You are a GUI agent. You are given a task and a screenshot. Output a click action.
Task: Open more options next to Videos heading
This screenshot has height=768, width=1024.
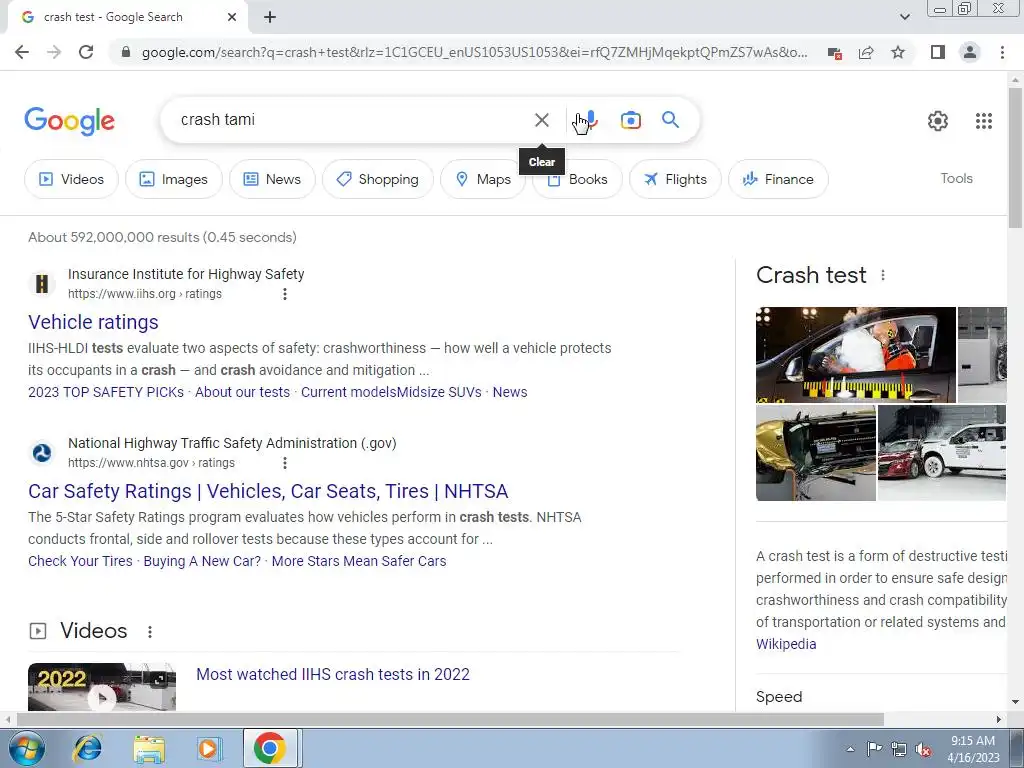pos(150,632)
